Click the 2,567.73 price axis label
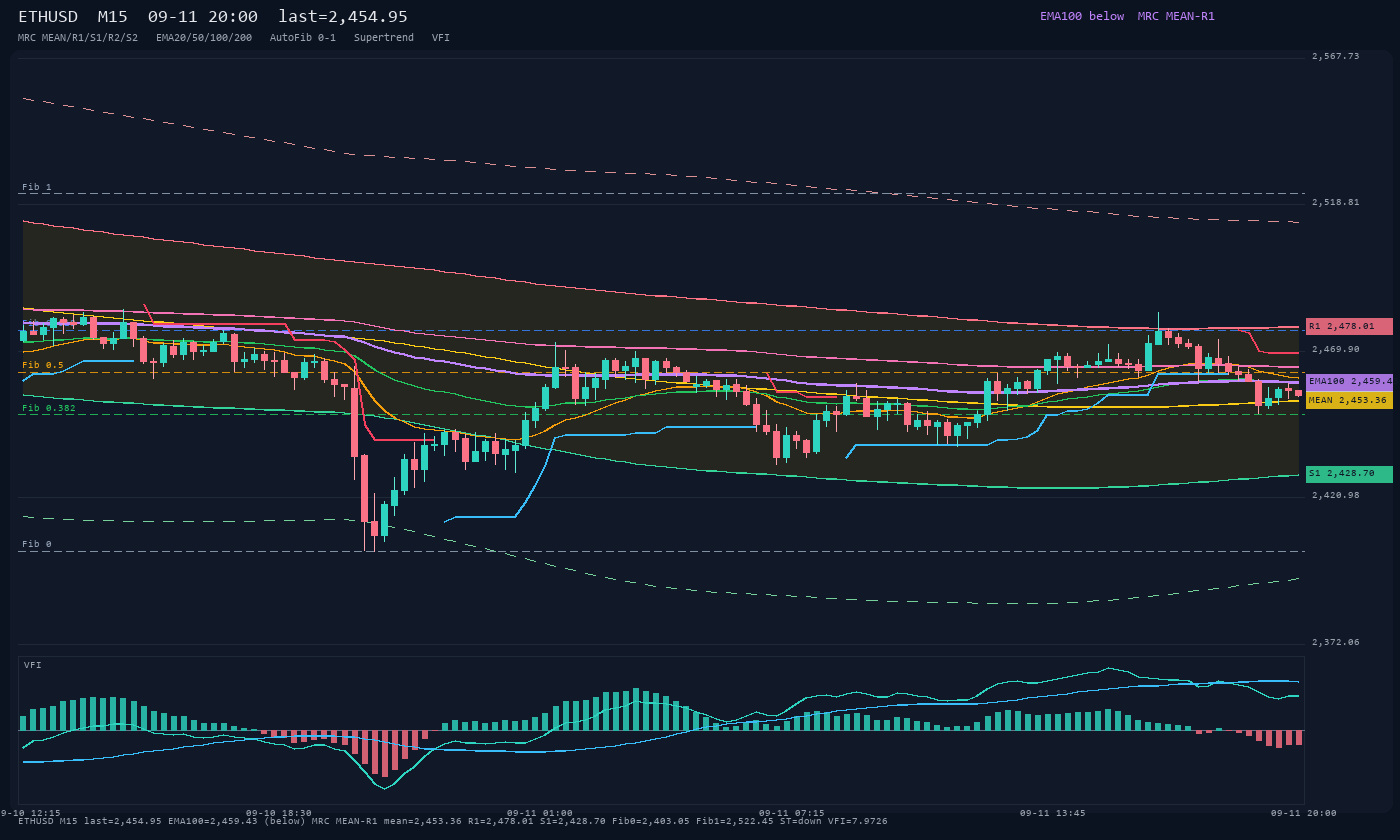Image resolution: width=1400 pixels, height=840 pixels. (1336, 56)
